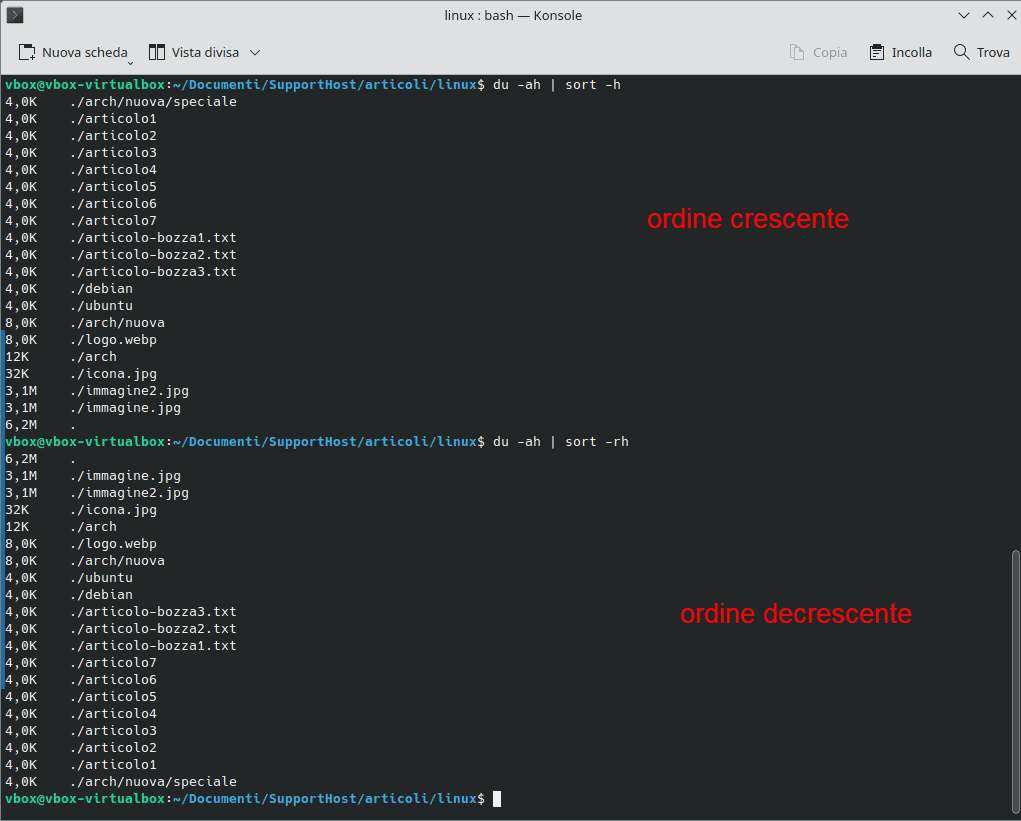
Task: Select './icona.jpg' in the sort -h output
Action: tap(113, 374)
